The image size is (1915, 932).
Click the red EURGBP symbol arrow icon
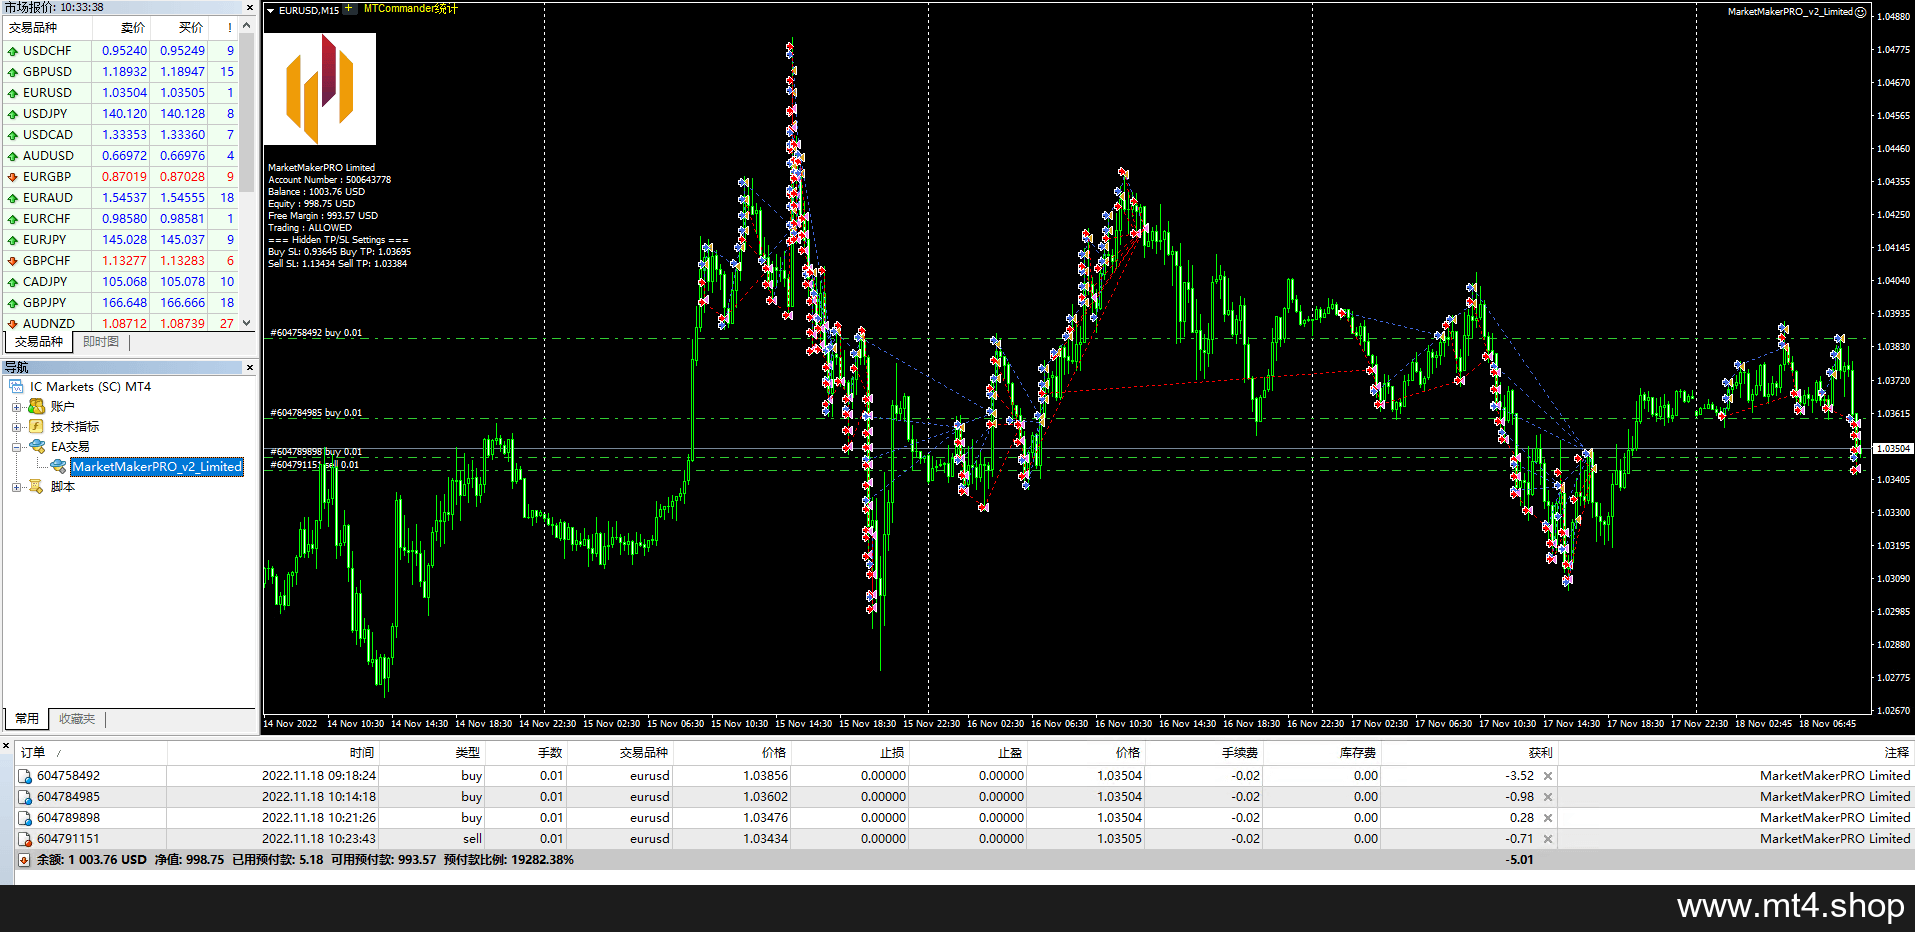(x=13, y=177)
